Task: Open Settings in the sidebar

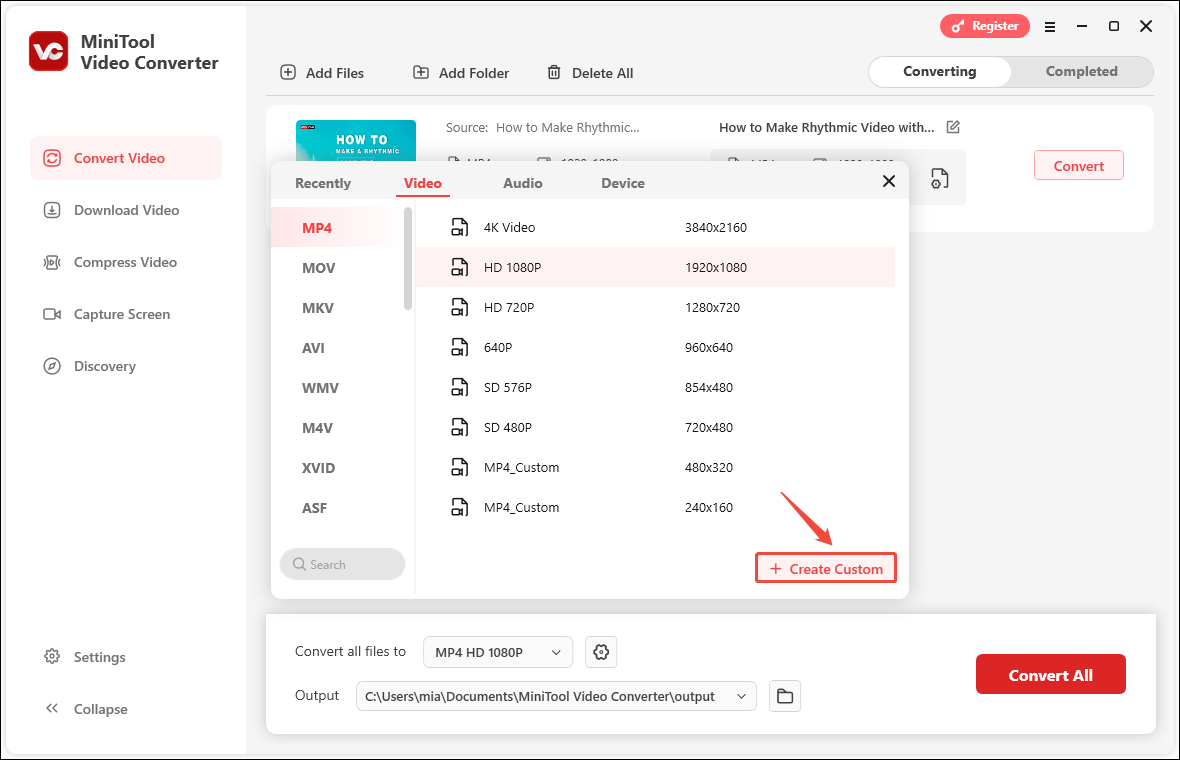Action: pos(84,657)
